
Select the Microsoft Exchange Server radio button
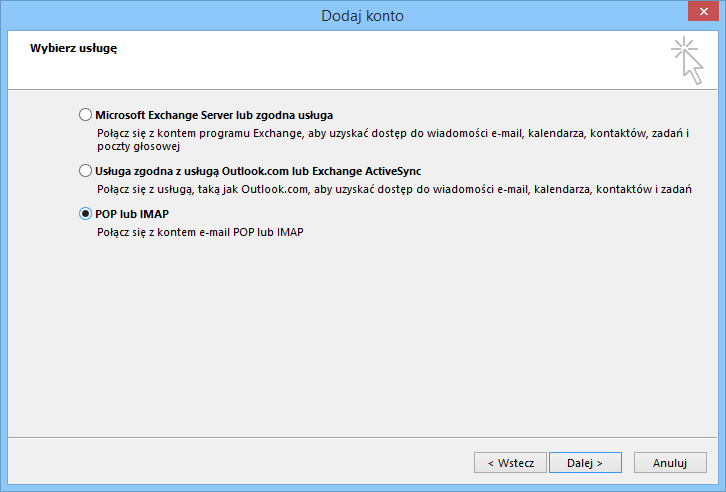coord(85,114)
